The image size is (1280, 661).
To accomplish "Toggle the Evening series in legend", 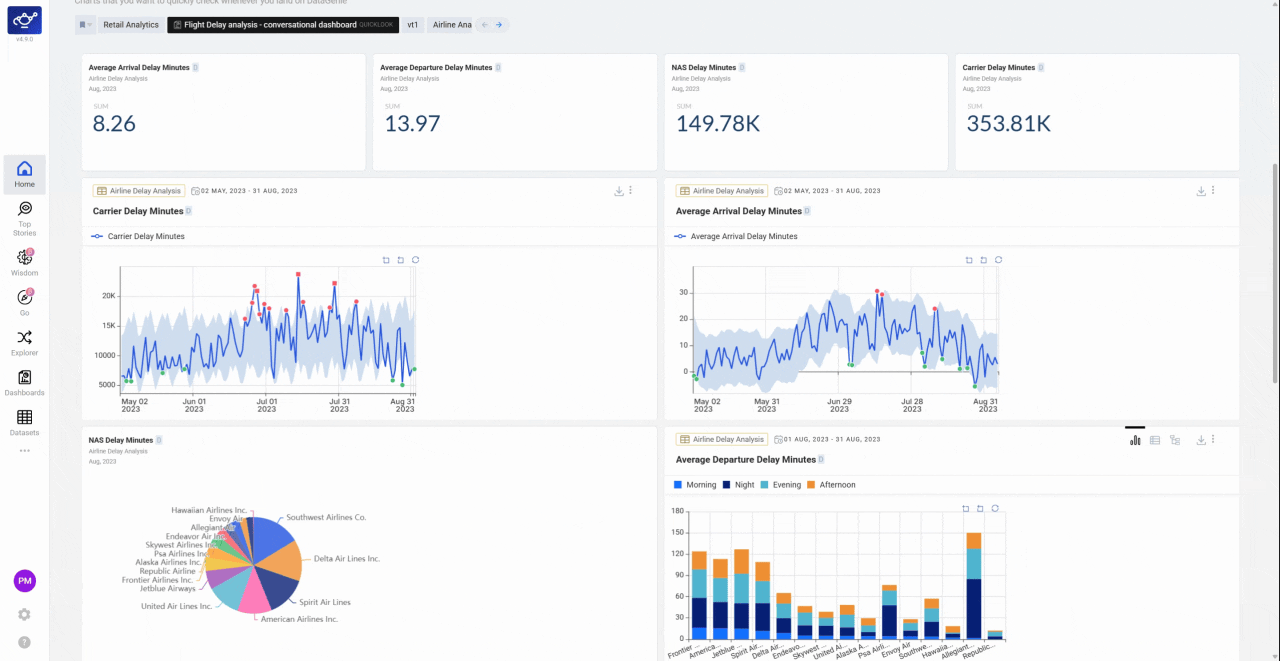I will [780, 485].
